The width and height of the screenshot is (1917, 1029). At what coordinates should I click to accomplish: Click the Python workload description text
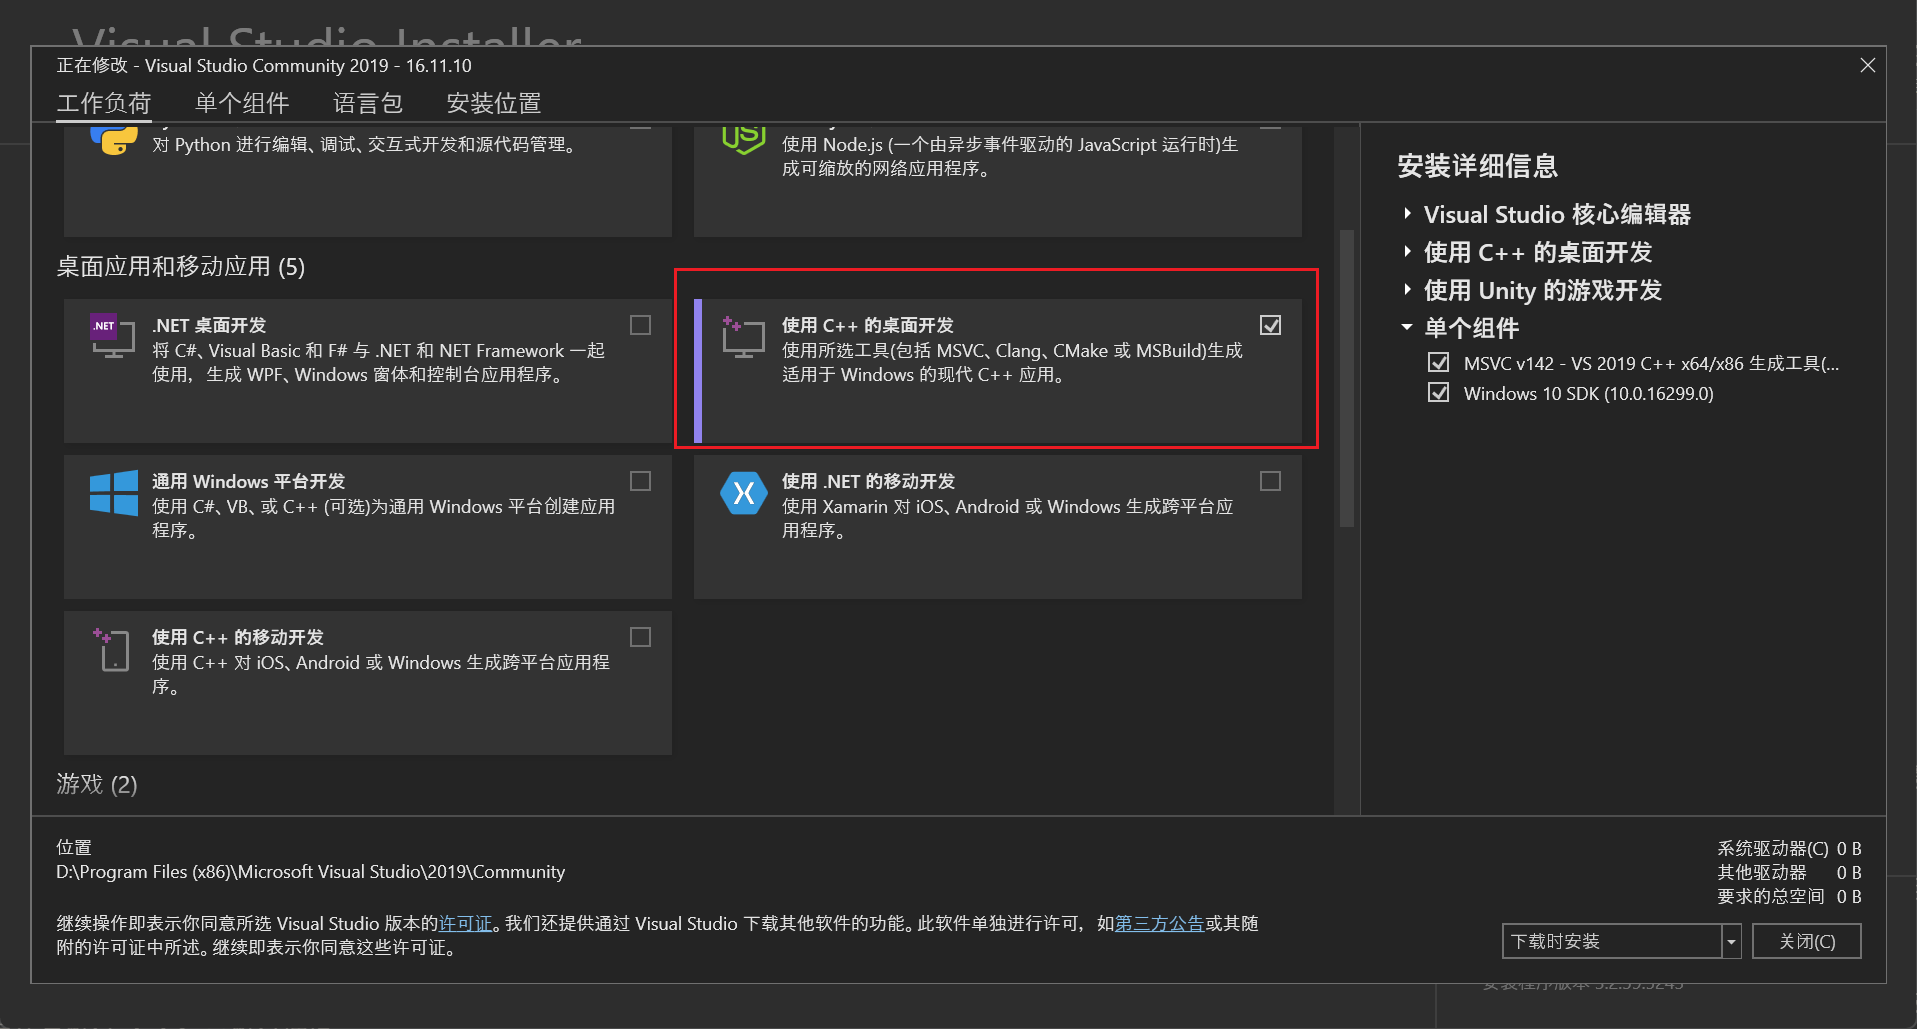[366, 145]
